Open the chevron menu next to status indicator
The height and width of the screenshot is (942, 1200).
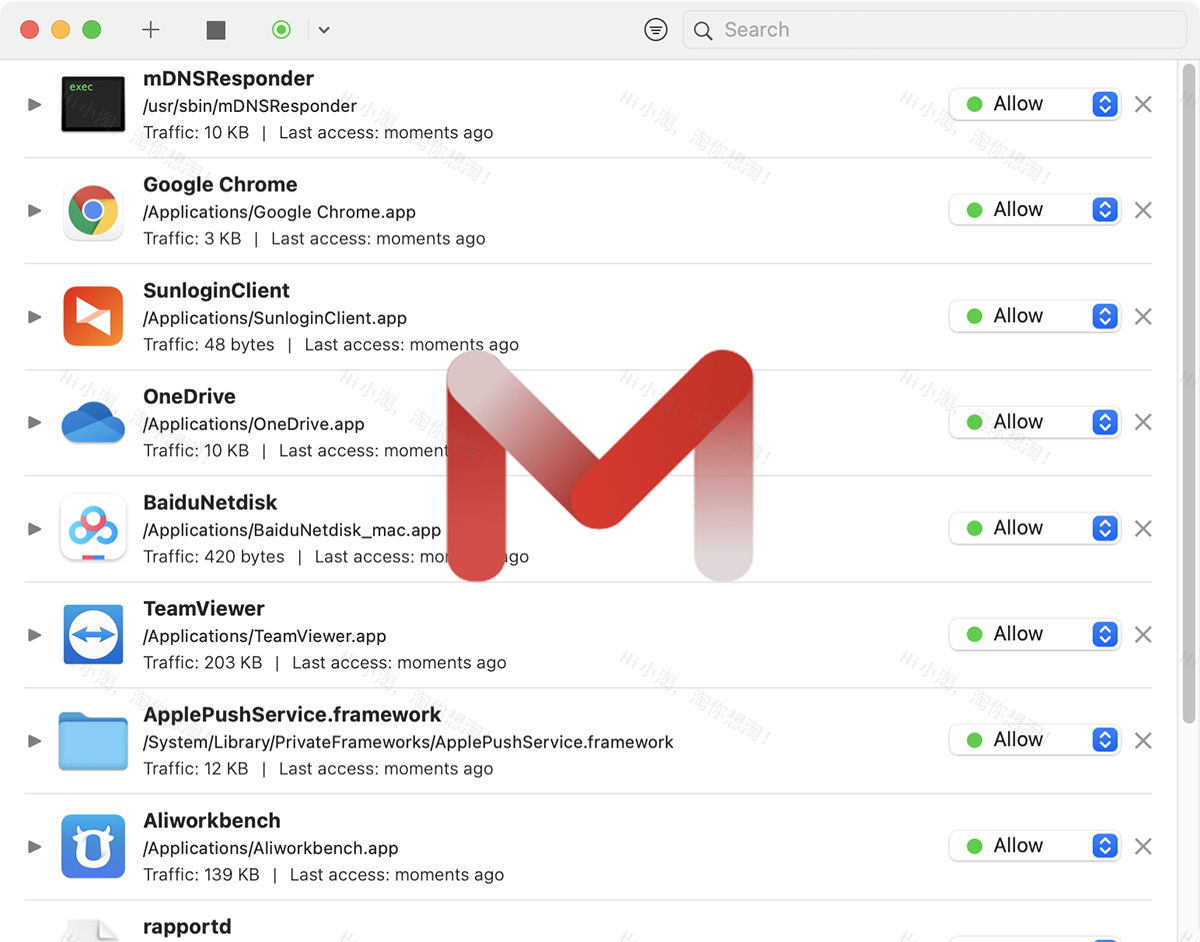pos(323,30)
